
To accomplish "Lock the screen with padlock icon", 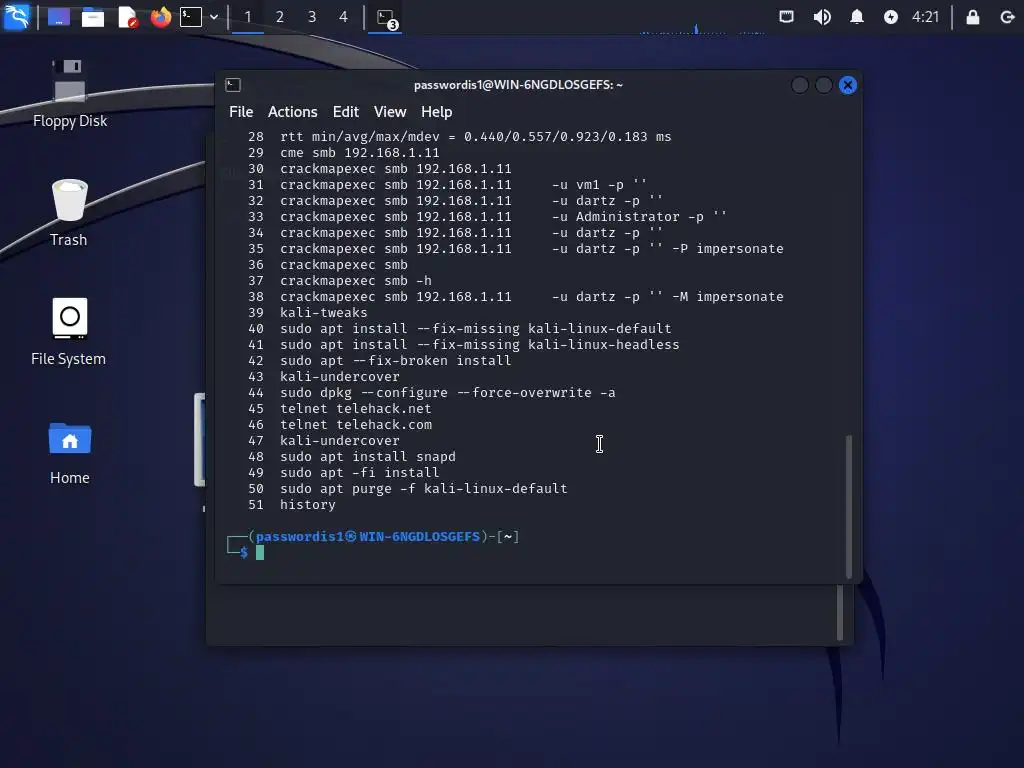I will pyautogui.click(x=972, y=17).
